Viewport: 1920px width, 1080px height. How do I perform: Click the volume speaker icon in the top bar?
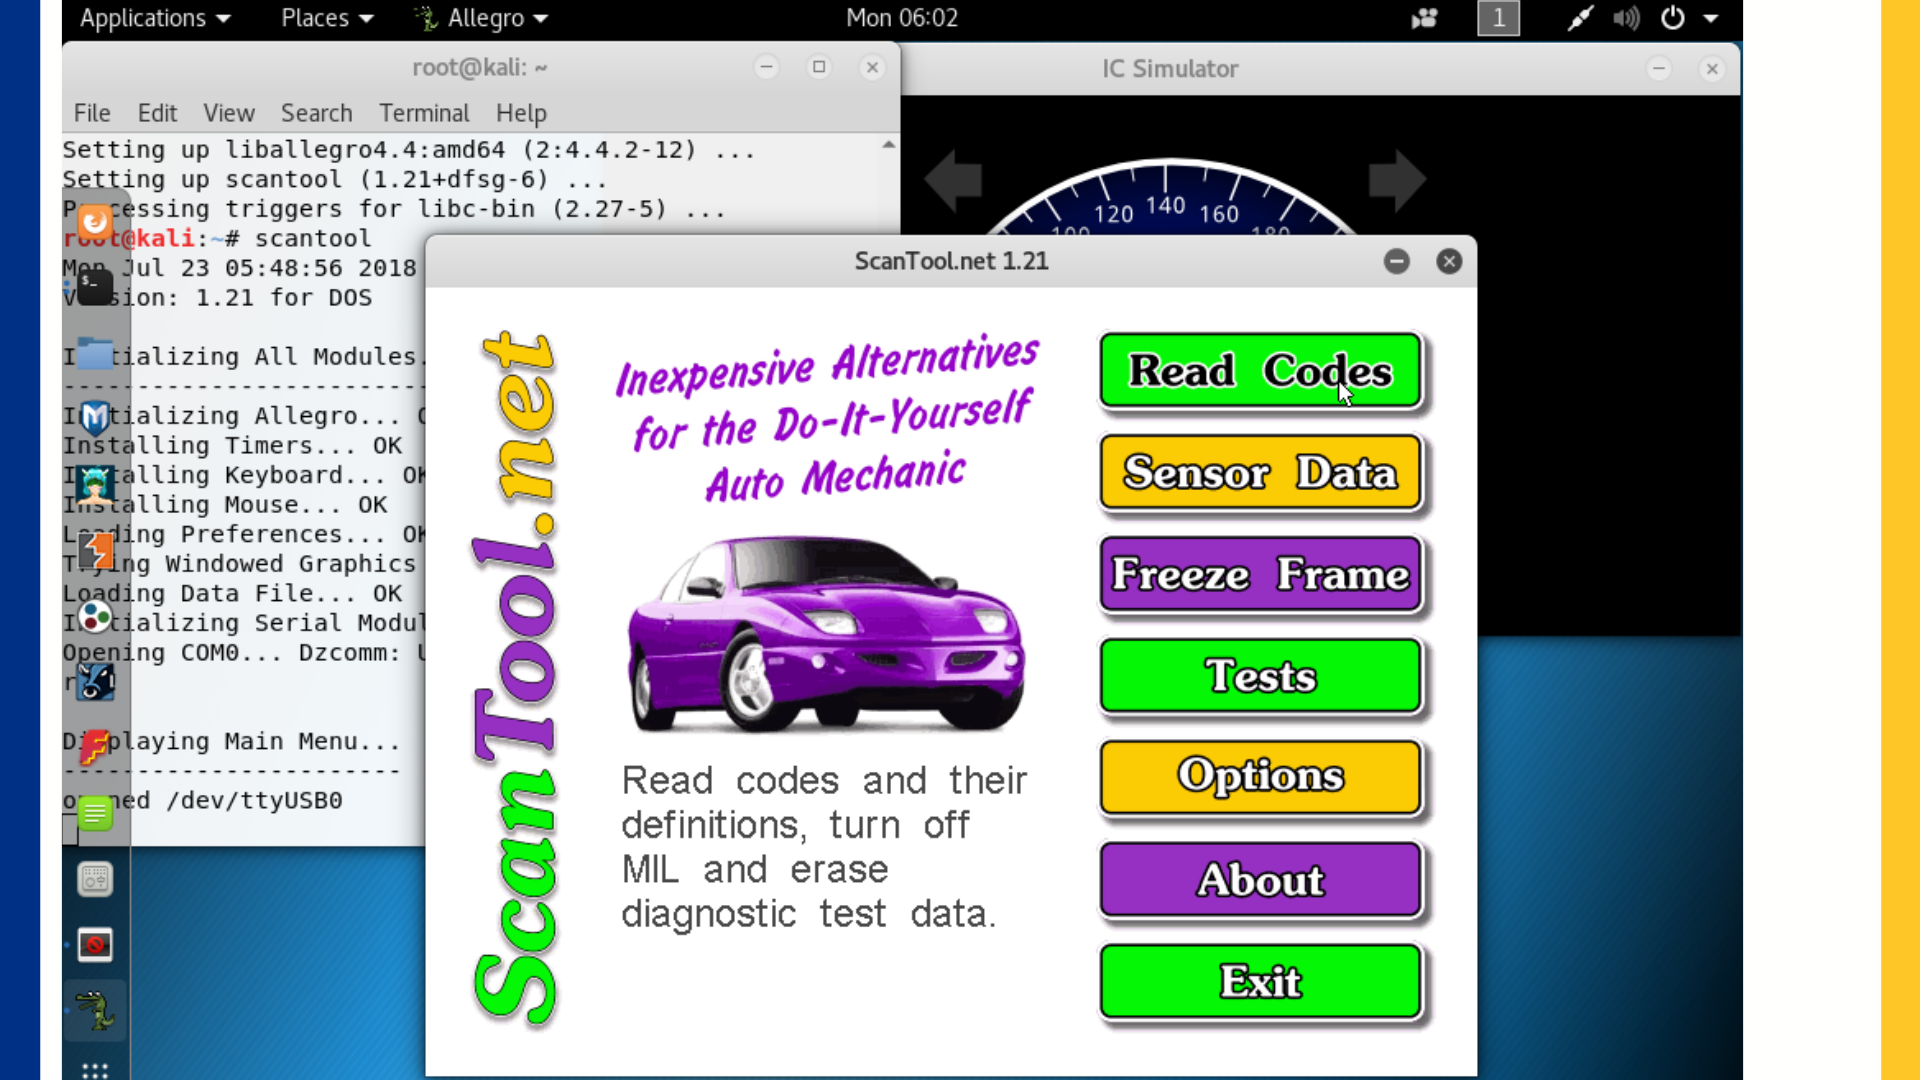pyautogui.click(x=1626, y=18)
